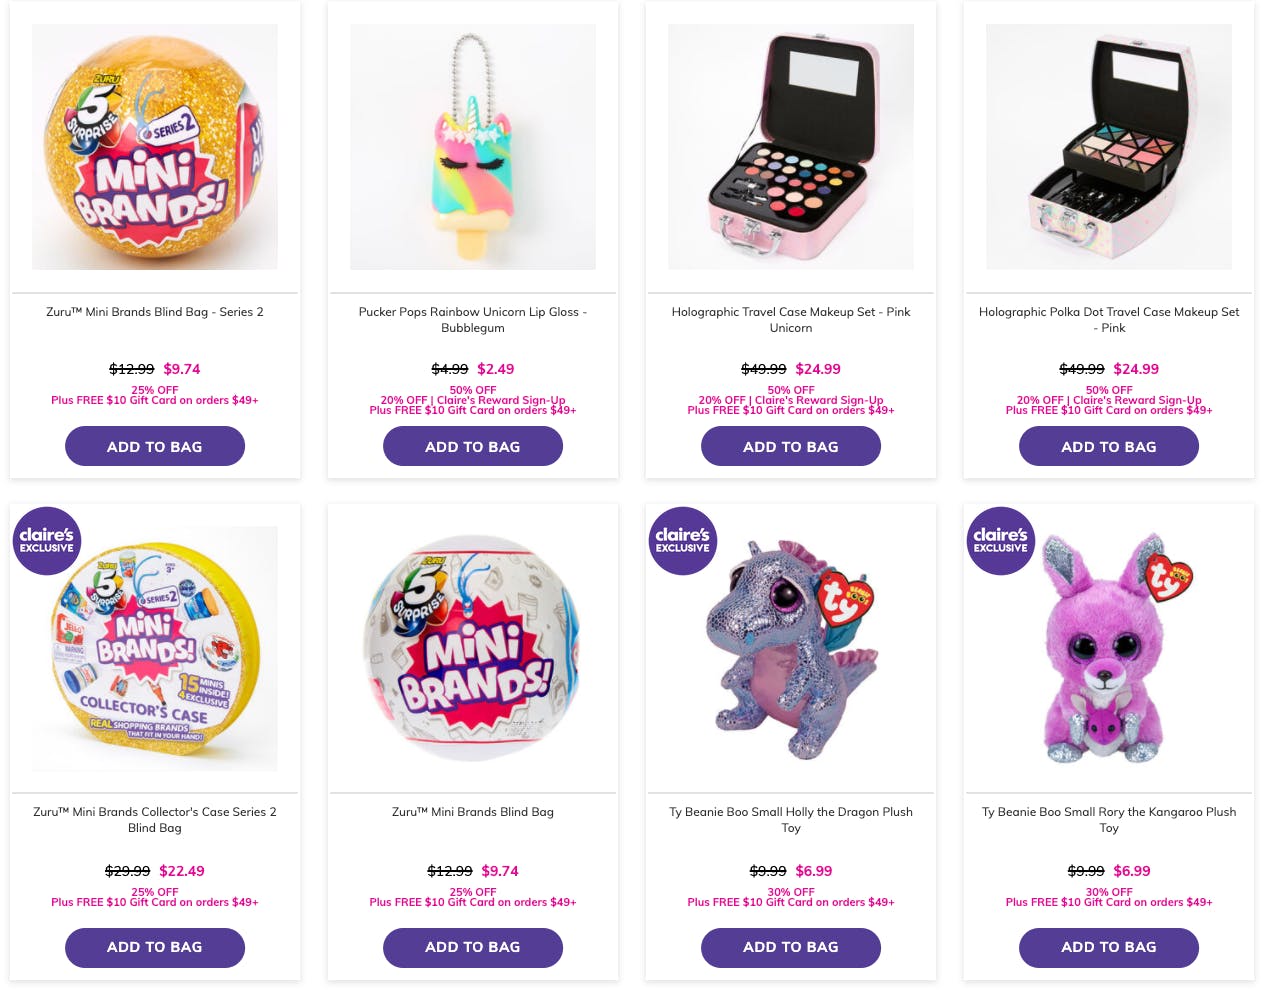The image size is (1266, 990).
Task: Add Pink Unicorn Makeup Set to bag
Action: tap(791, 446)
